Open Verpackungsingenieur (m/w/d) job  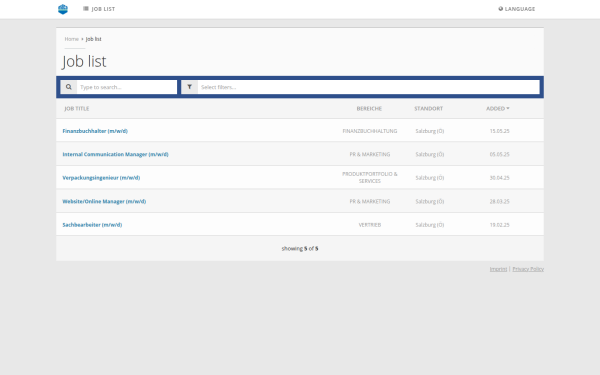pos(101,178)
